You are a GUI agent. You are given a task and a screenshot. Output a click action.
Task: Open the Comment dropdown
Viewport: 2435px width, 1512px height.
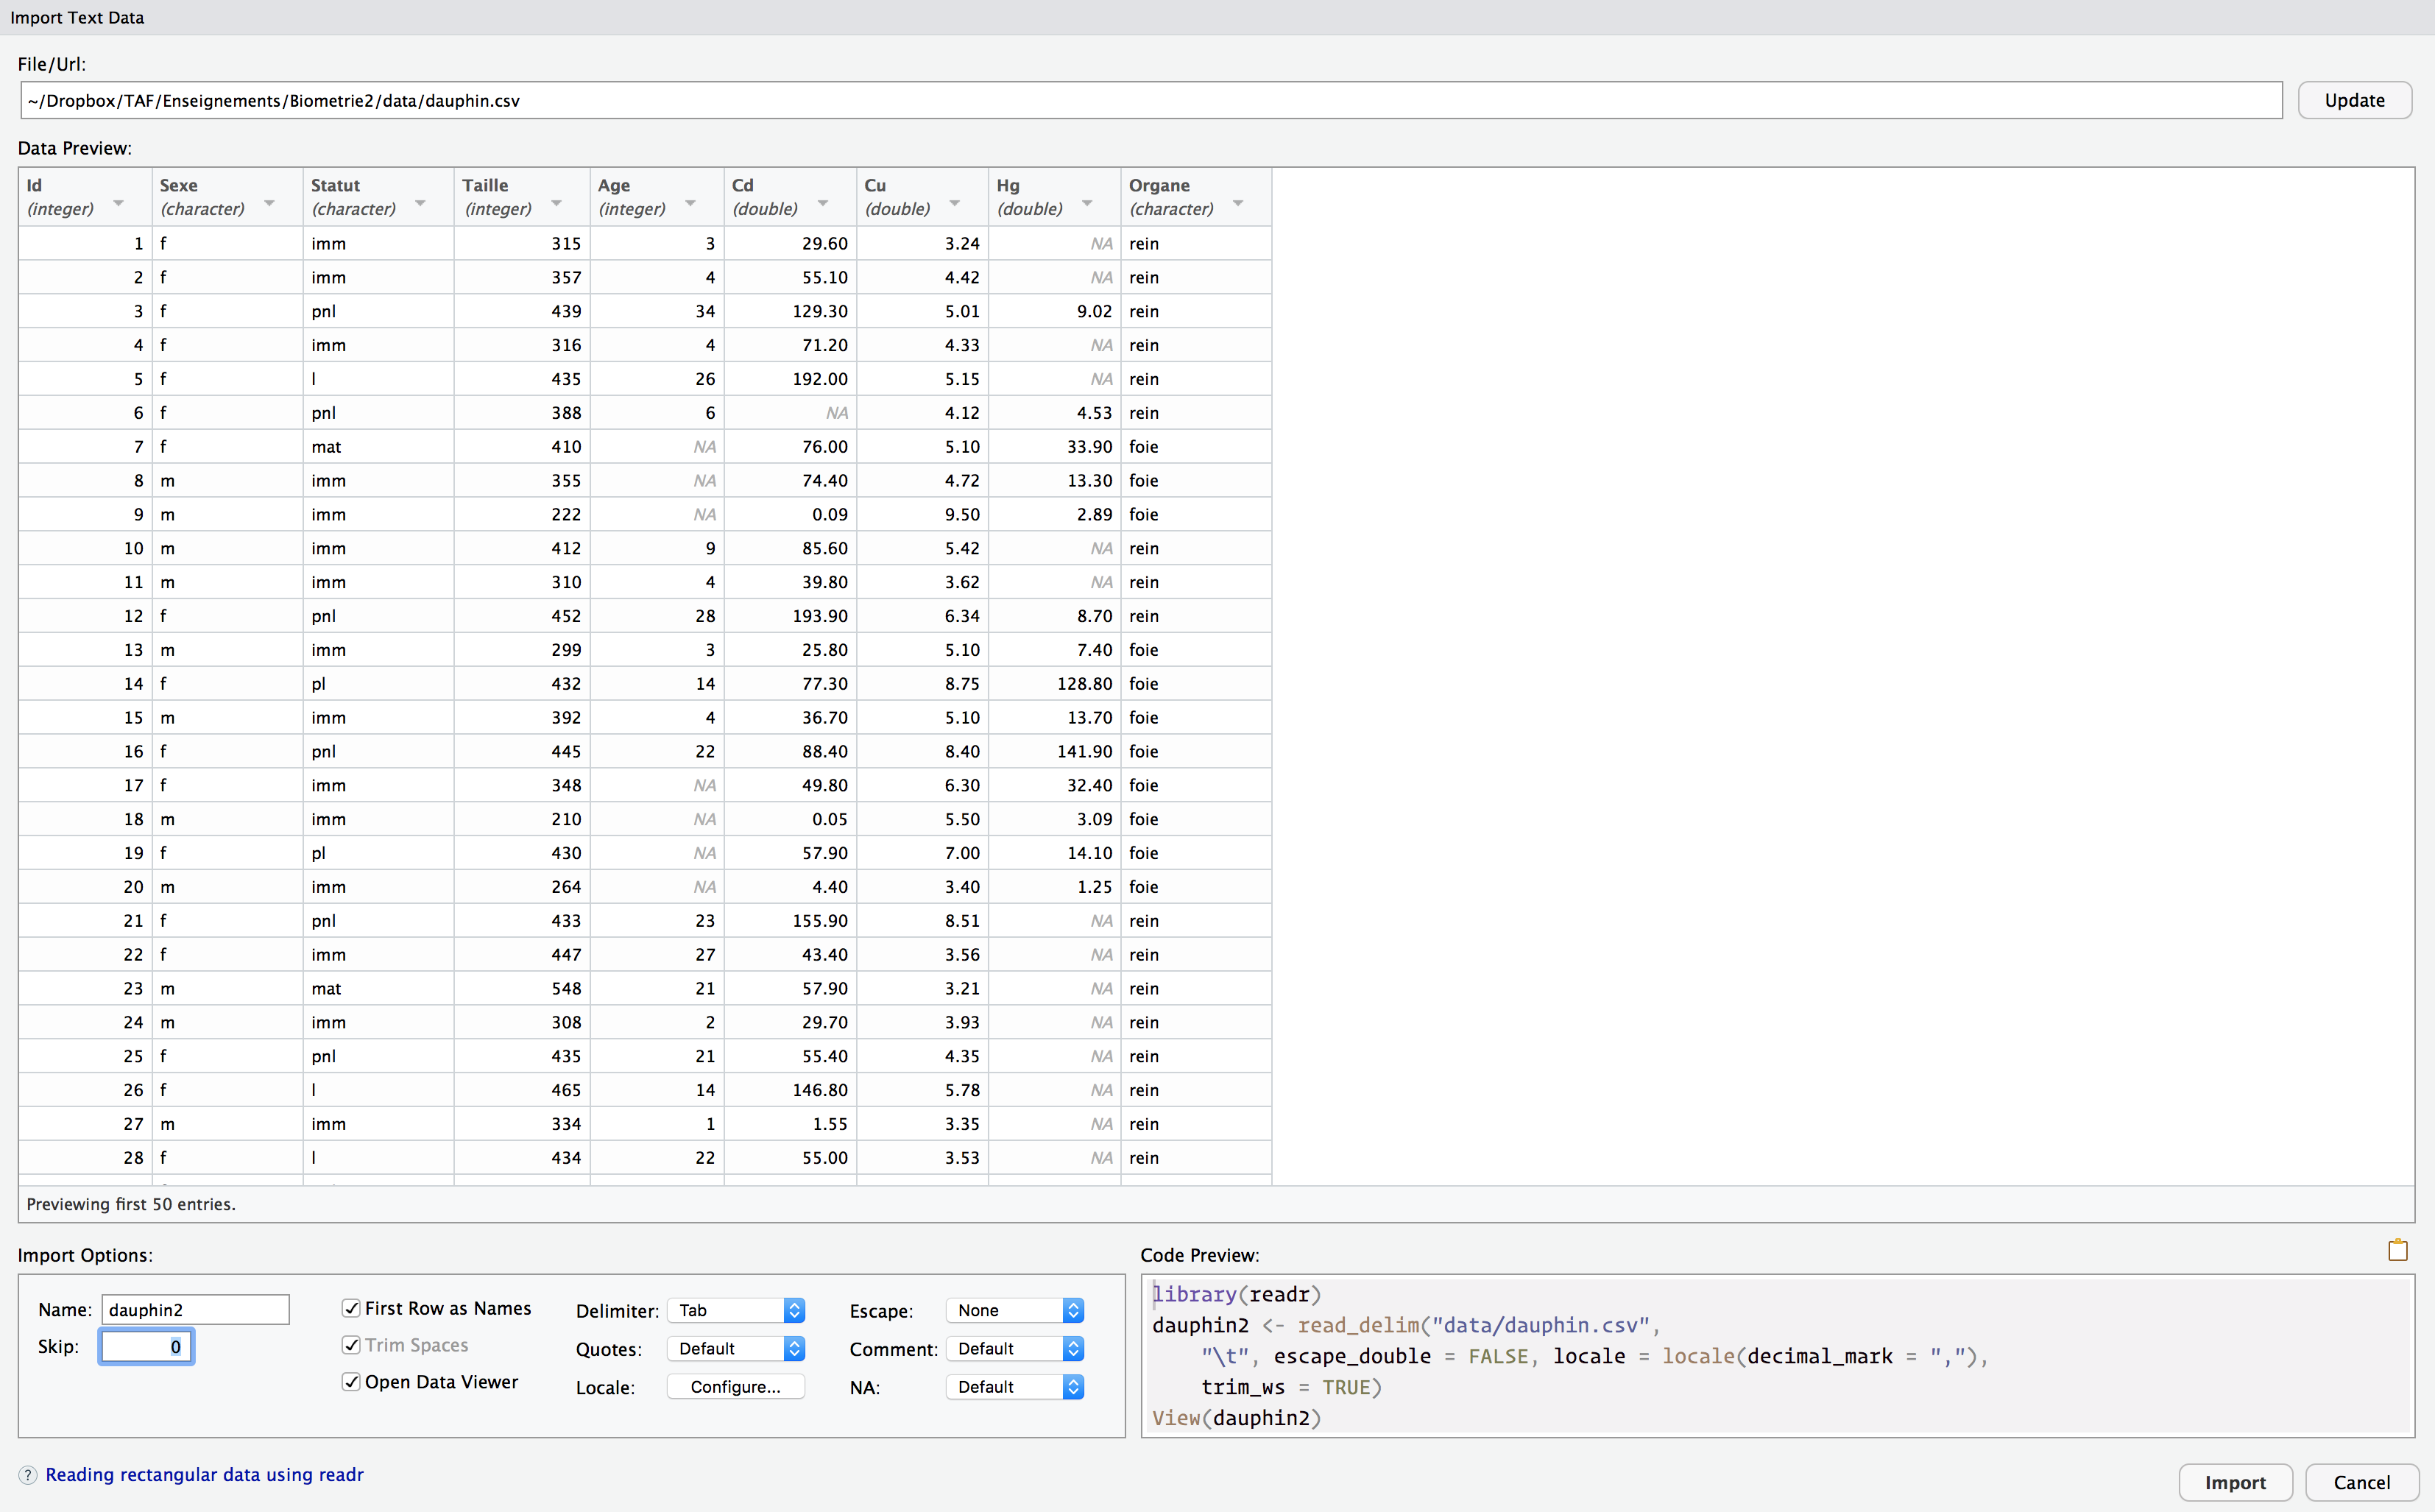(1015, 1349)
